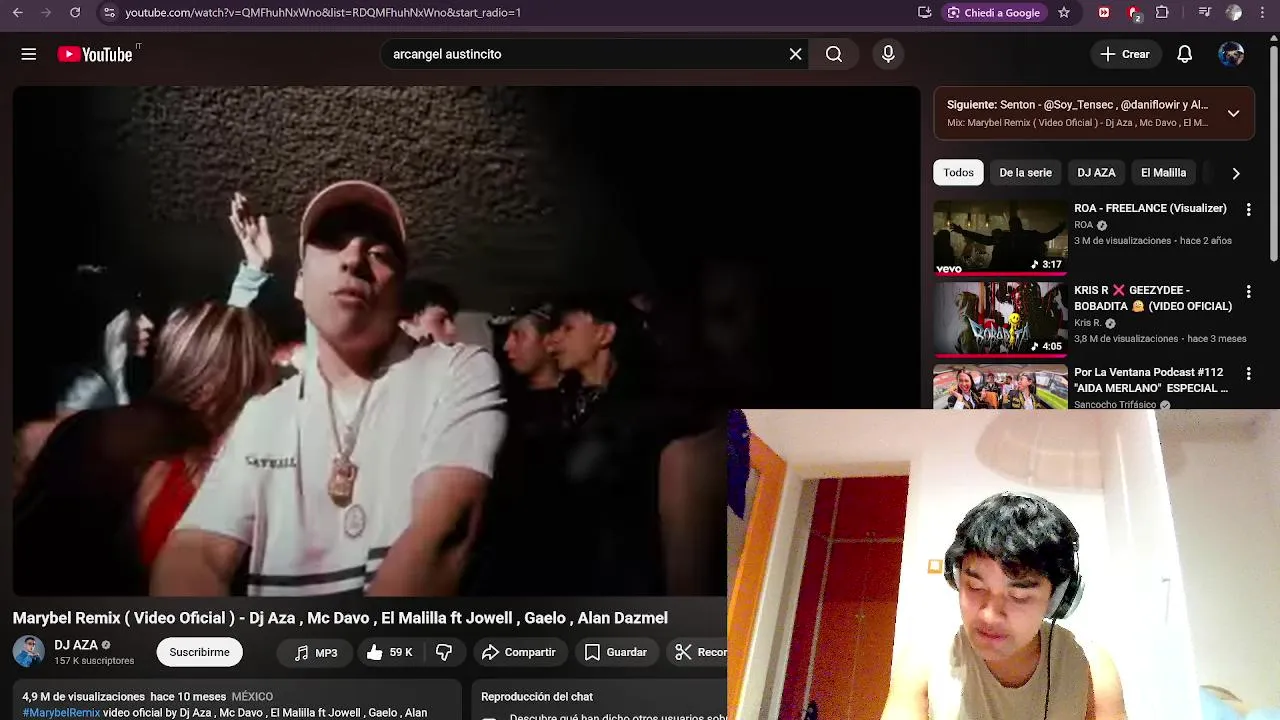Click the Crear button
This screenshot has width=1280, height=720.
(1125, 54)
